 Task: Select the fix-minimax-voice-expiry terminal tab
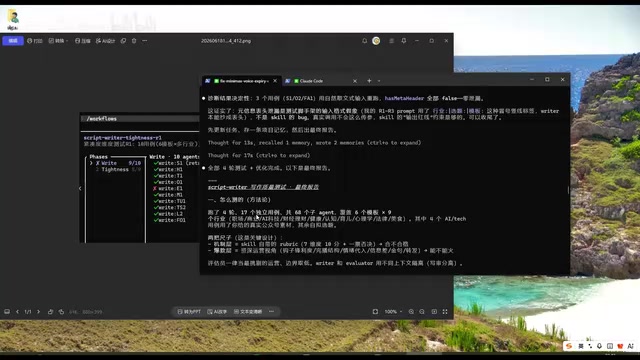241,81
